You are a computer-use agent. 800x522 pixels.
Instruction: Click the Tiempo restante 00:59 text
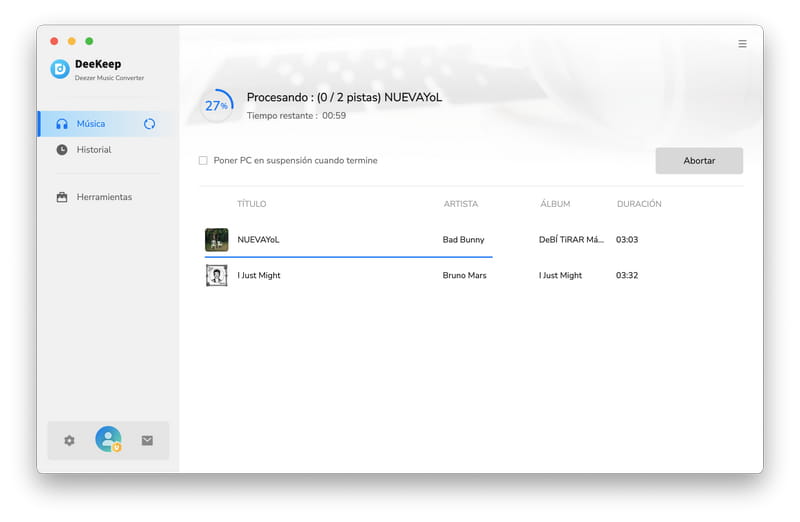(296, 116)
